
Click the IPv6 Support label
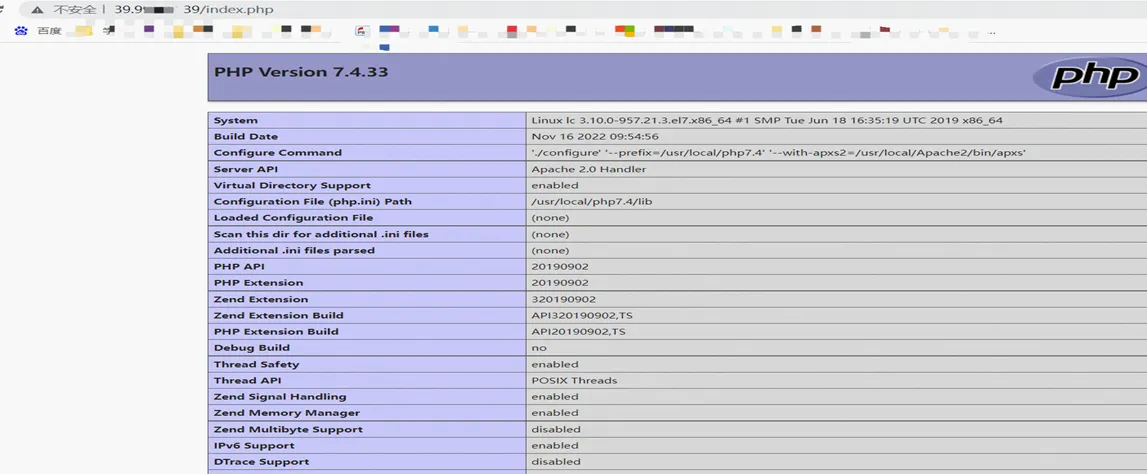point(254,446)
